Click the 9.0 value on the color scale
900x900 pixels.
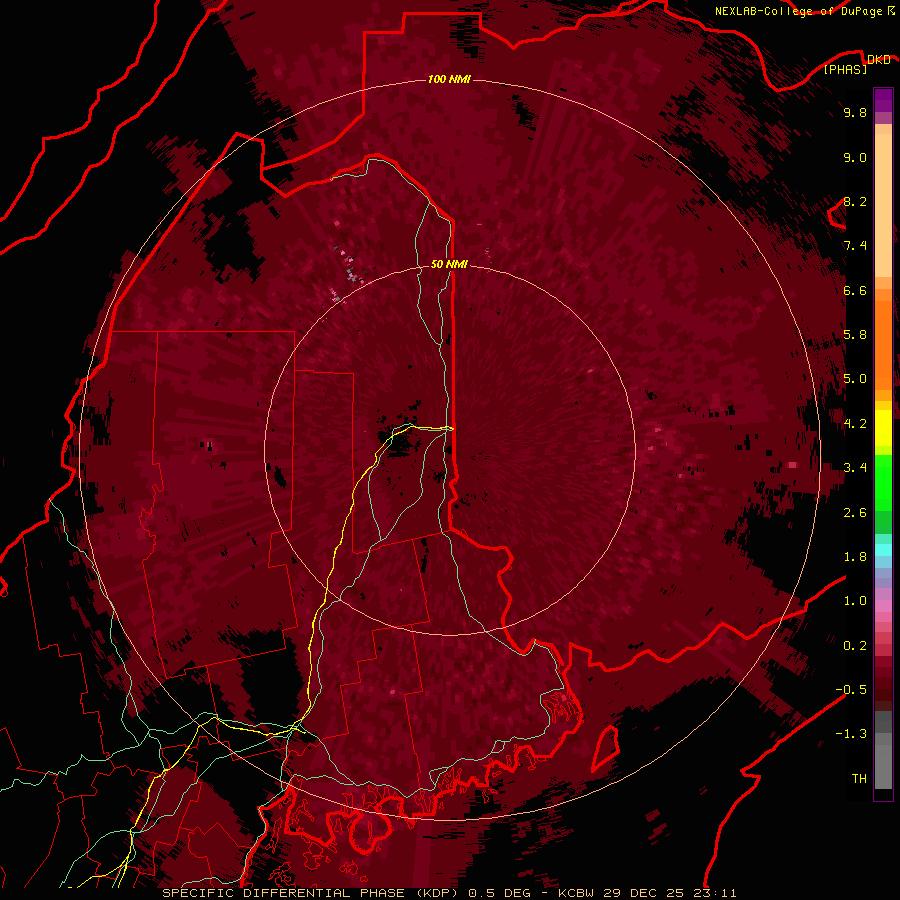(x=855, y=157)
